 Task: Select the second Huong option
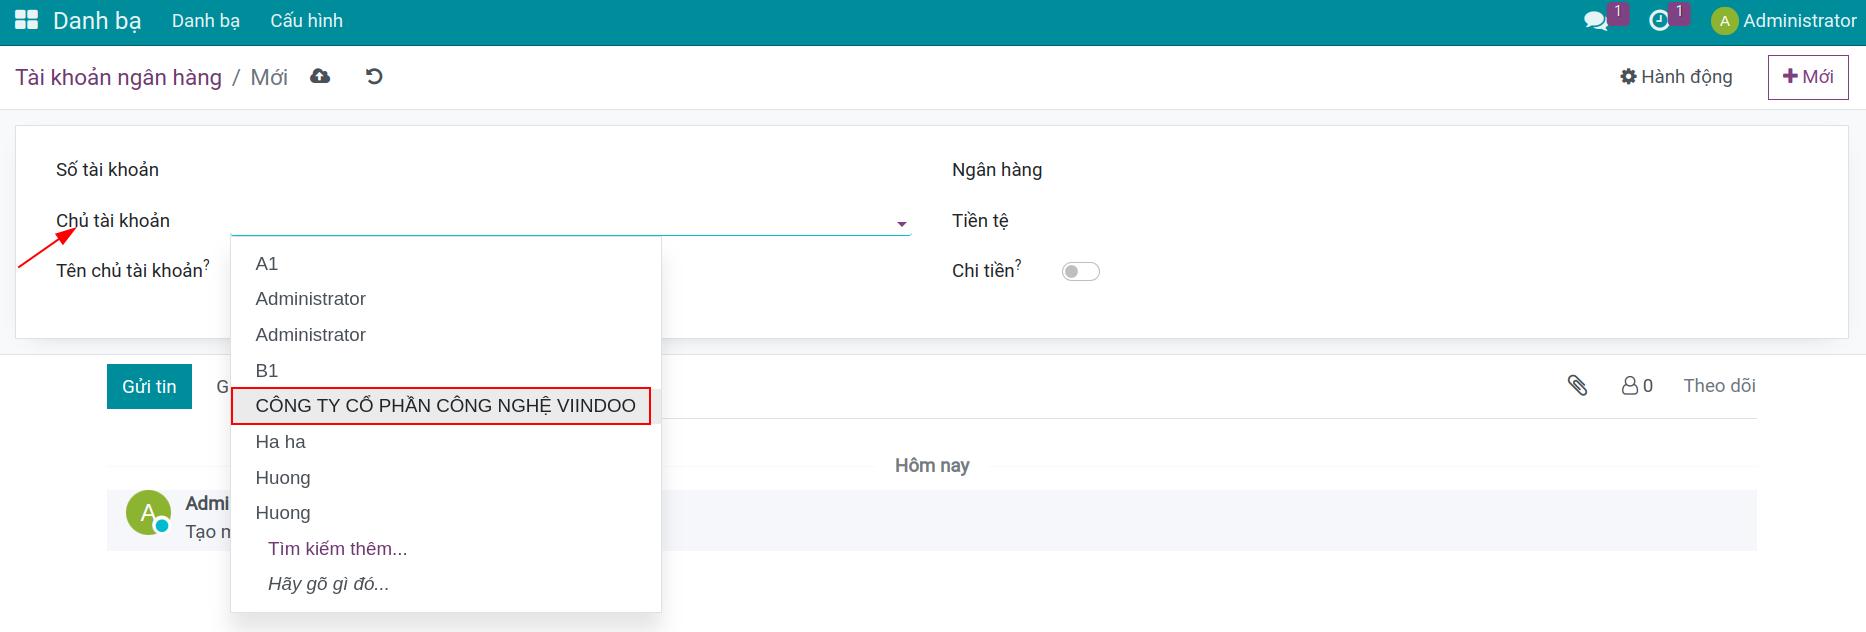[446, 513]
